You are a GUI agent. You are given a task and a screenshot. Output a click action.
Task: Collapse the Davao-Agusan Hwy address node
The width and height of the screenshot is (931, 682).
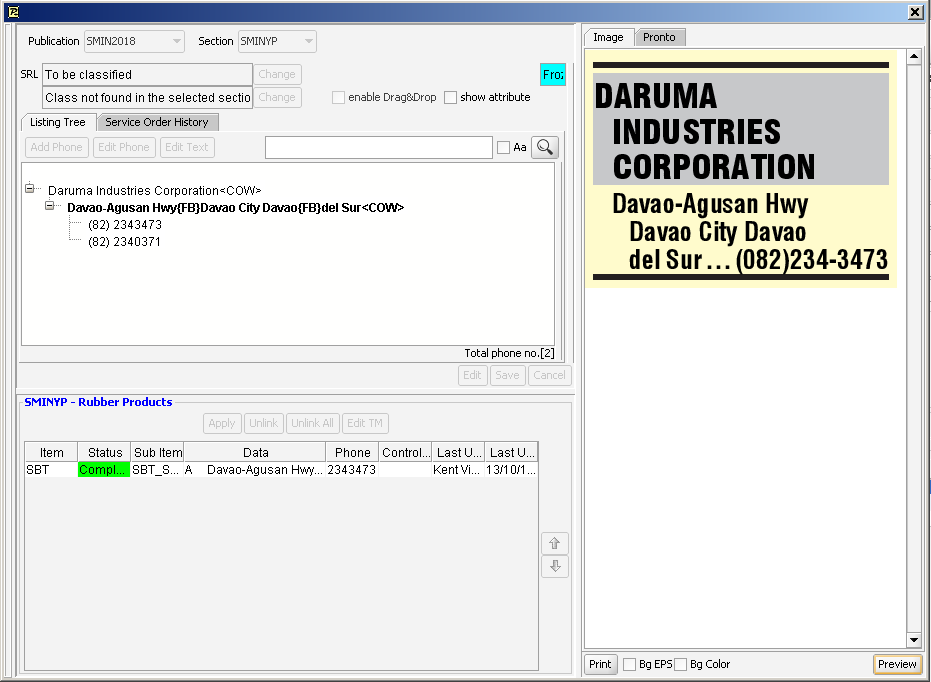point(50,205)
